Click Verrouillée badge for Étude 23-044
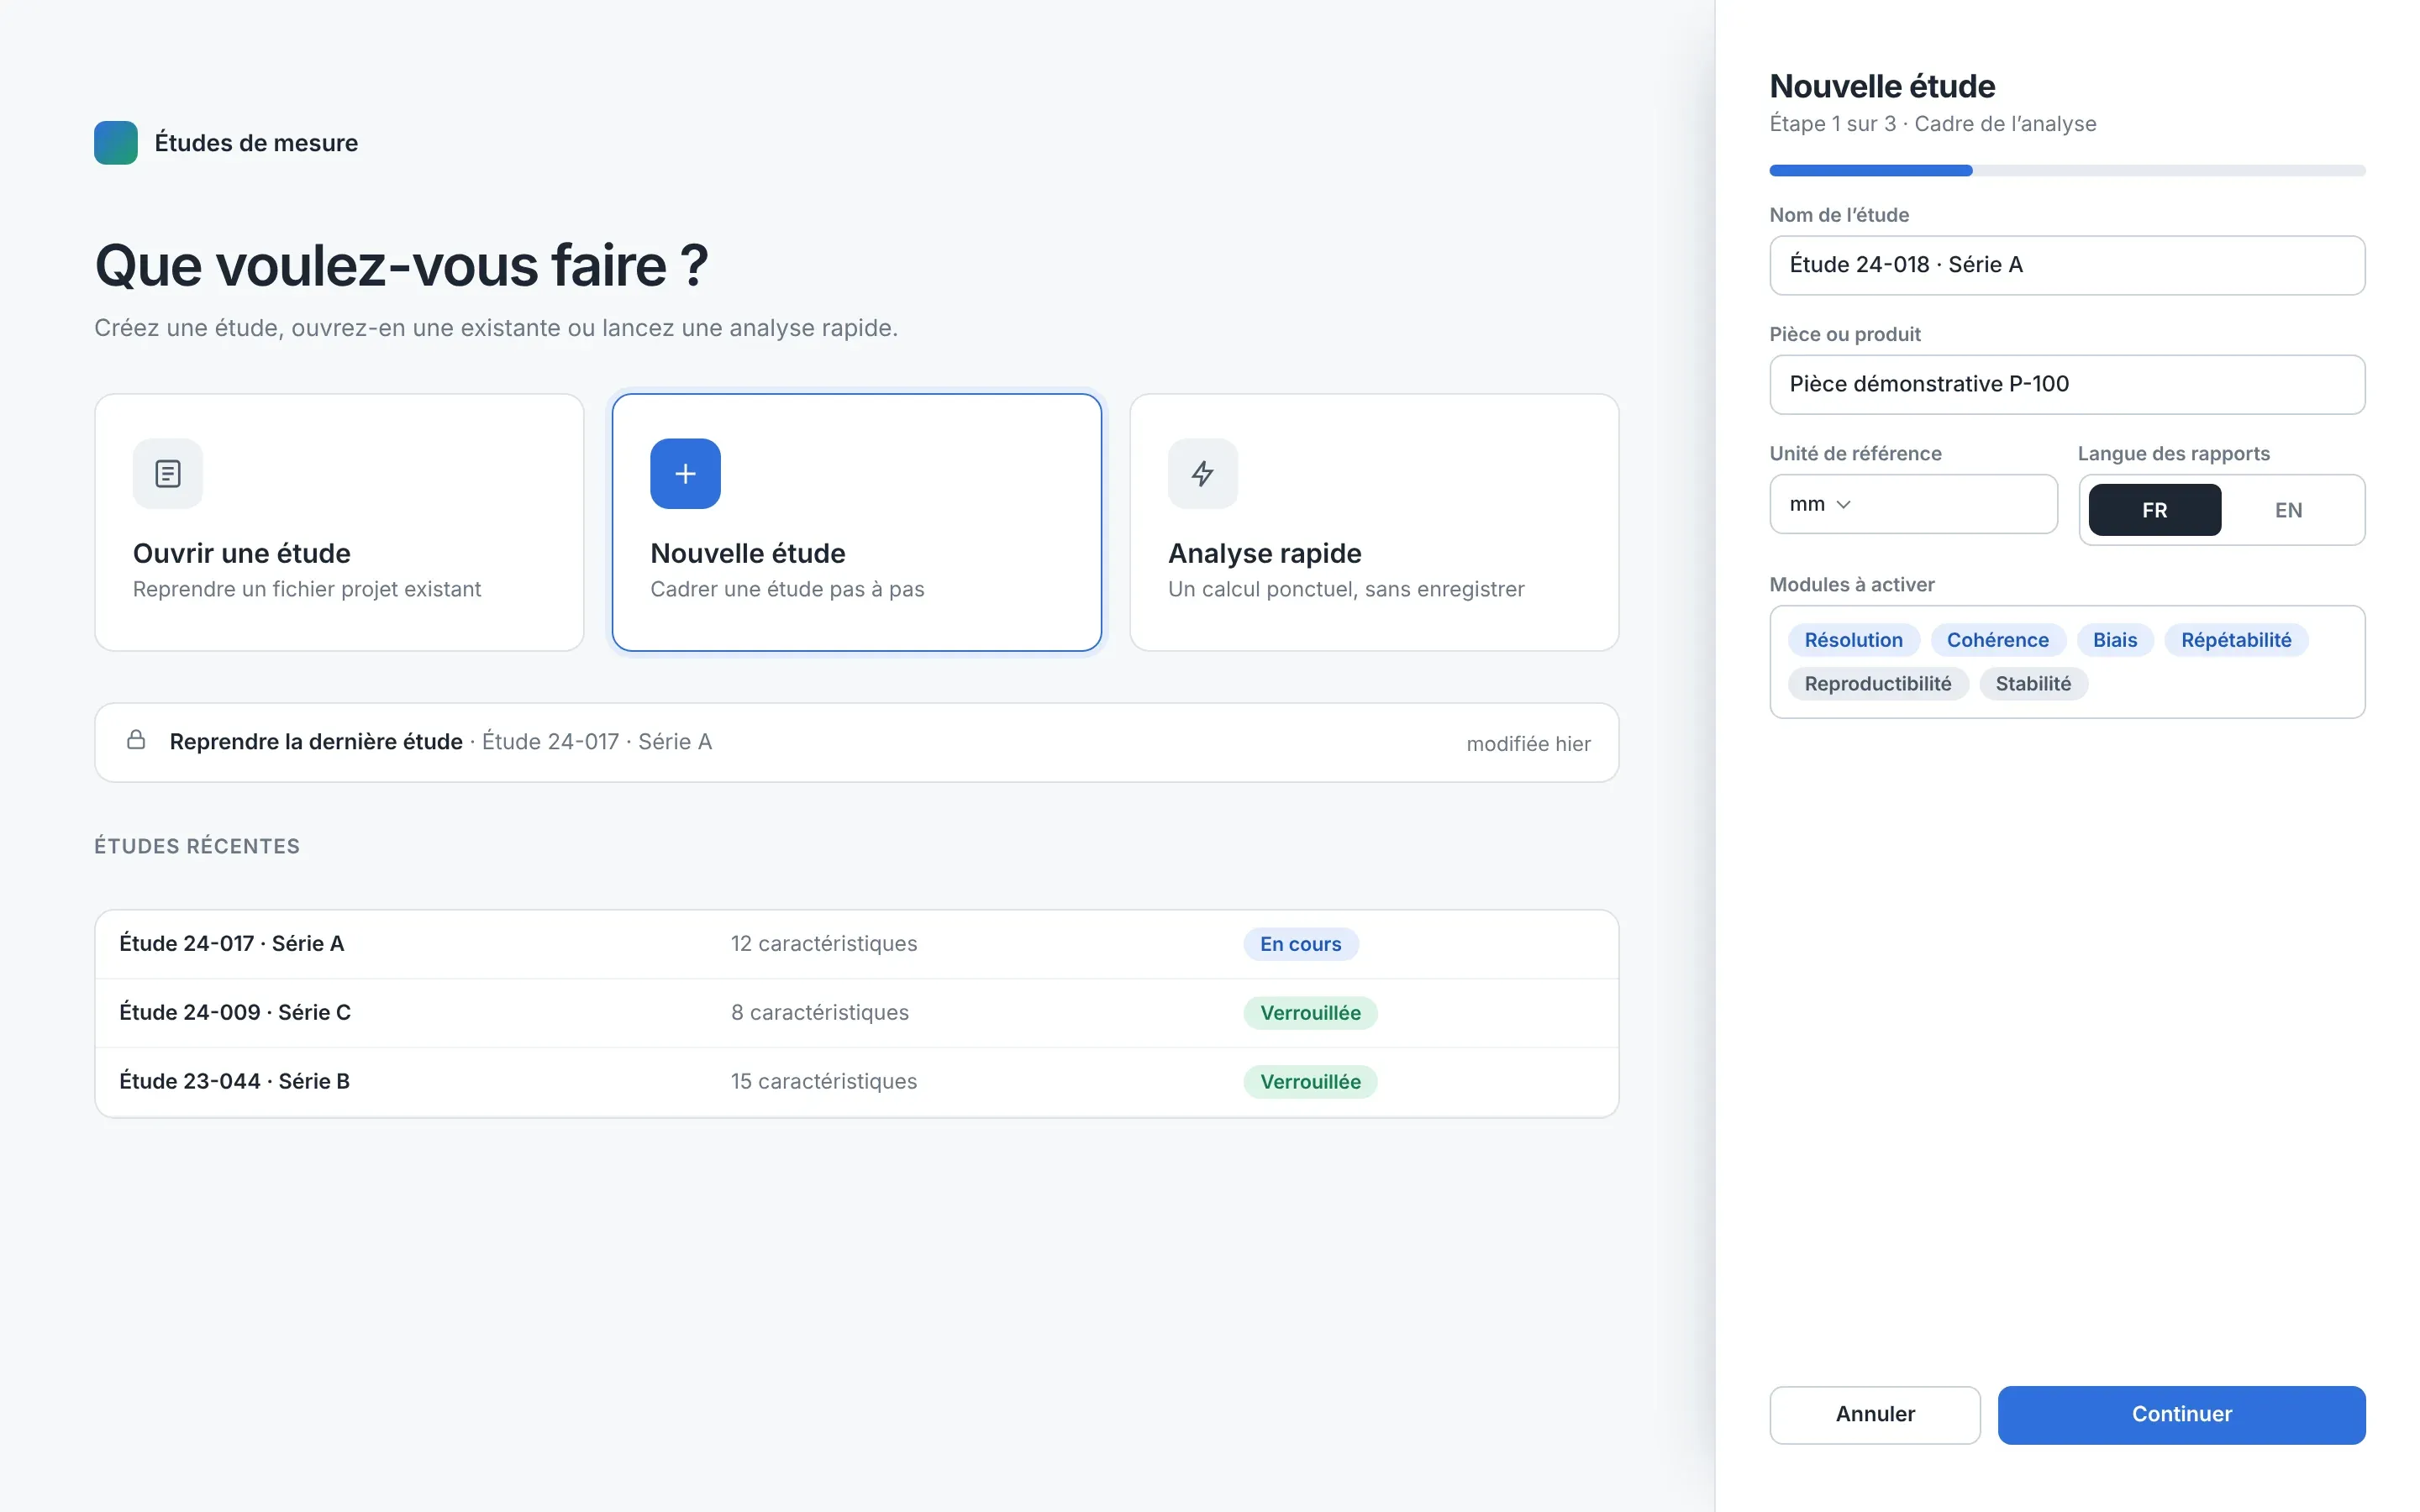The width and height of the screenshot is (2420, 1512). pos(1310,1082)
